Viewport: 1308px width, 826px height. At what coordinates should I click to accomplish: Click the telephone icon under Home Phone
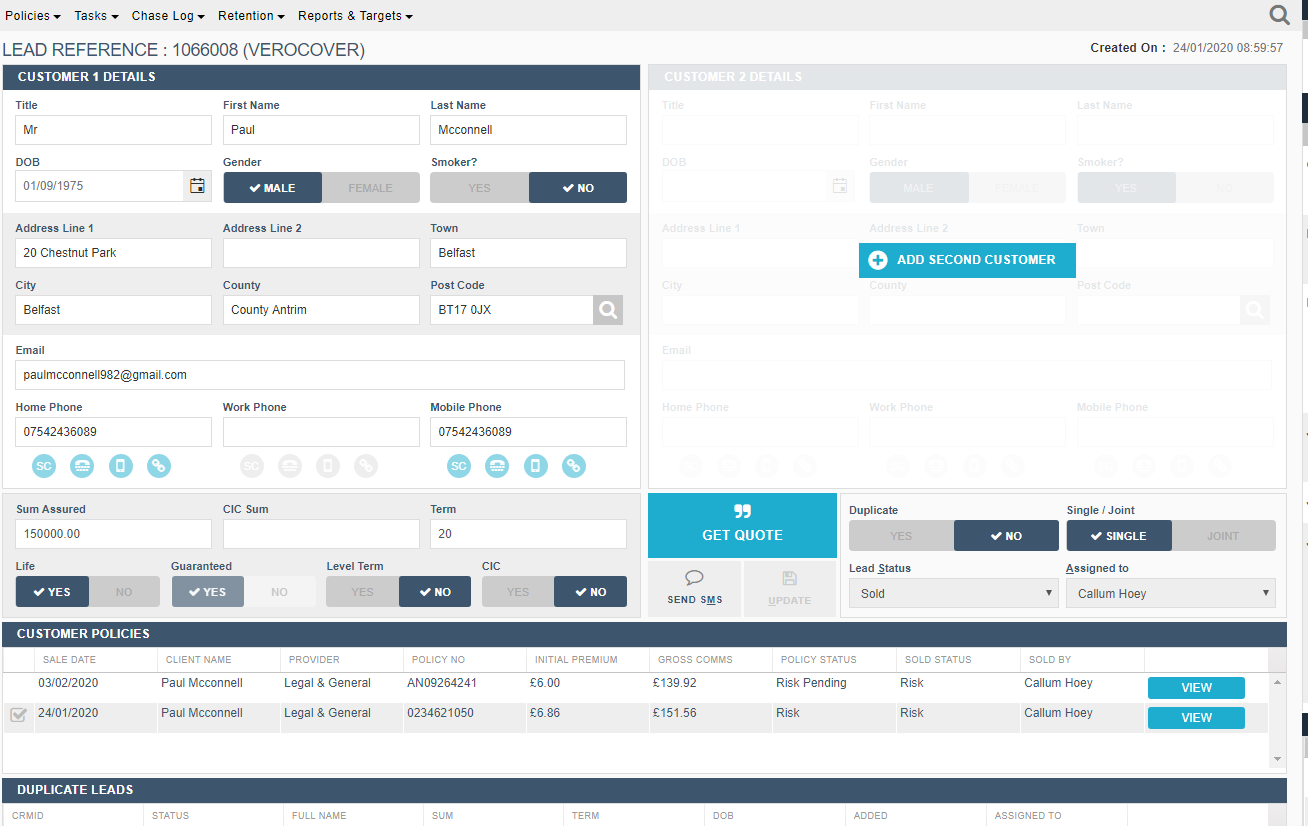pyautogui.click(x=82, y=466)
